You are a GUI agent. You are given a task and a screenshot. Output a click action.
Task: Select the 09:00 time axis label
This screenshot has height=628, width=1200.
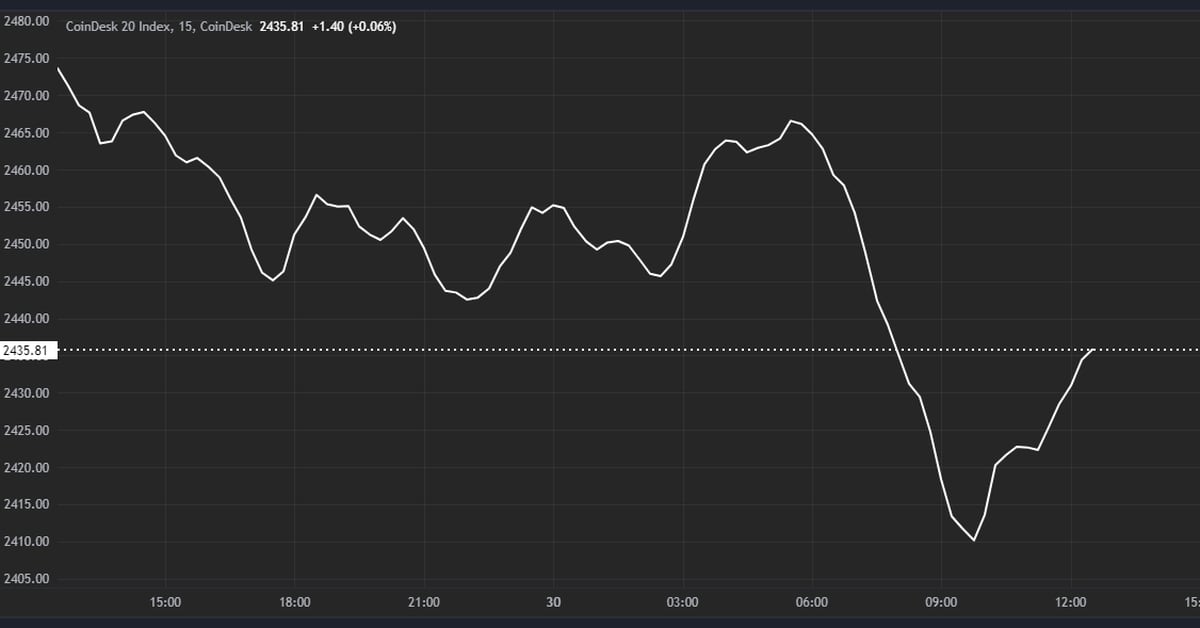[x=940, y=602]
